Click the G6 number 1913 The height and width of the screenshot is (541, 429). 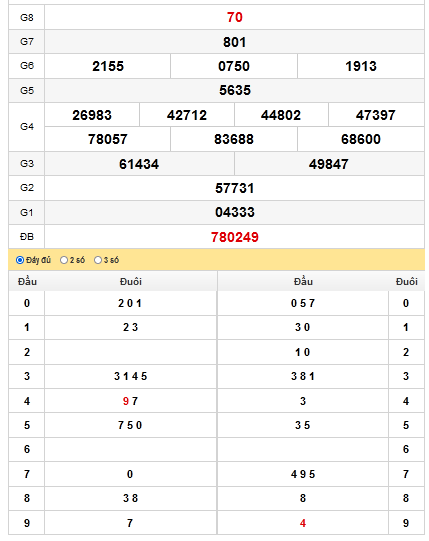(x=361, y=66)
